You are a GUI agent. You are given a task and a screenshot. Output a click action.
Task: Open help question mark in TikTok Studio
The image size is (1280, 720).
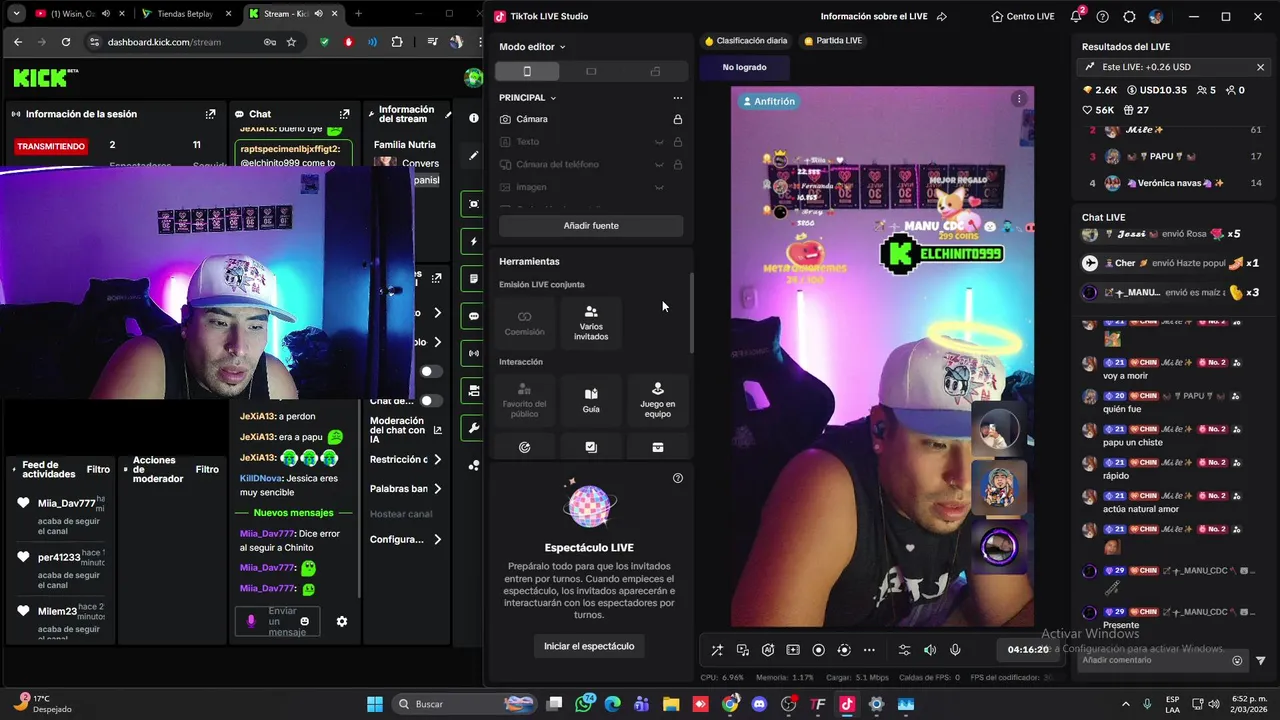(1103, 17)
